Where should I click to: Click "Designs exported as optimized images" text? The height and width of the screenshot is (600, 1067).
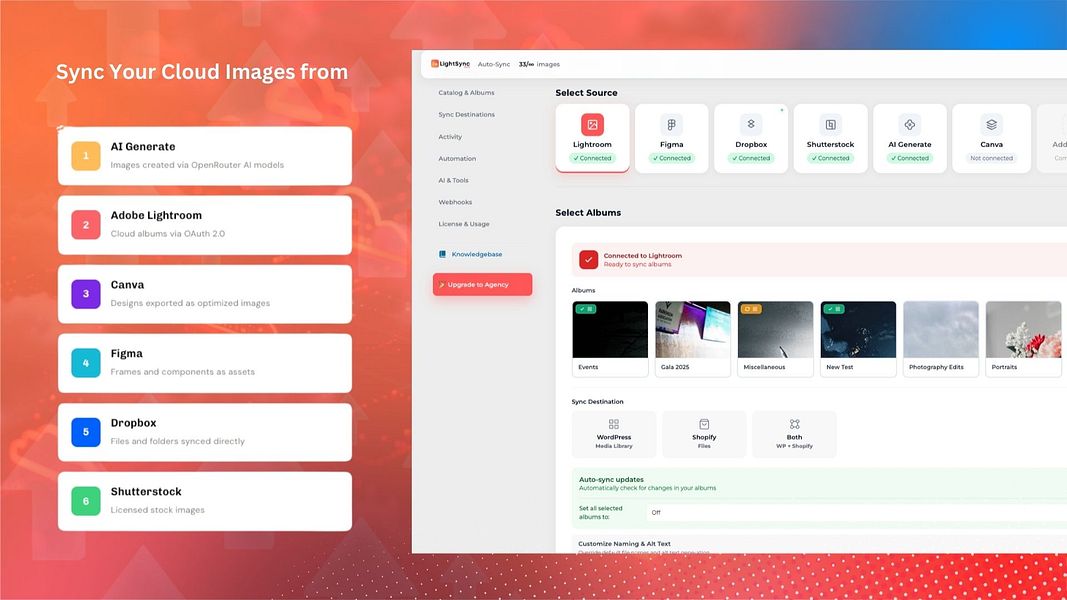(x=191, y=303)
